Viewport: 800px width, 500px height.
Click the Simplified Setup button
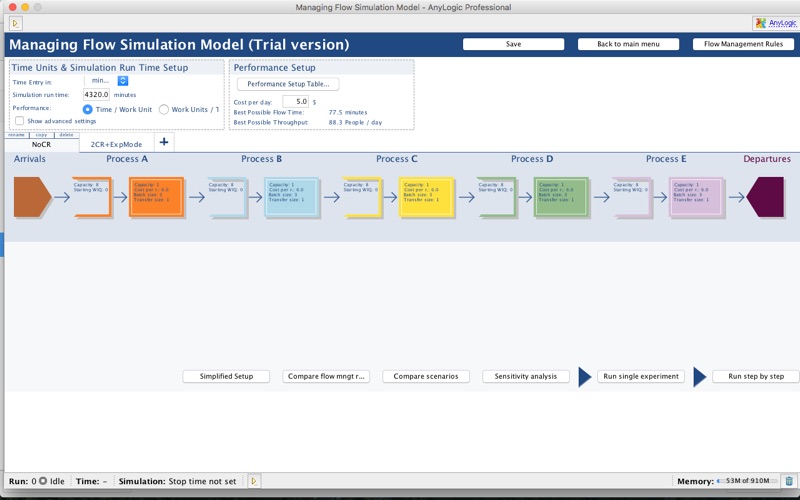(226, 377)
